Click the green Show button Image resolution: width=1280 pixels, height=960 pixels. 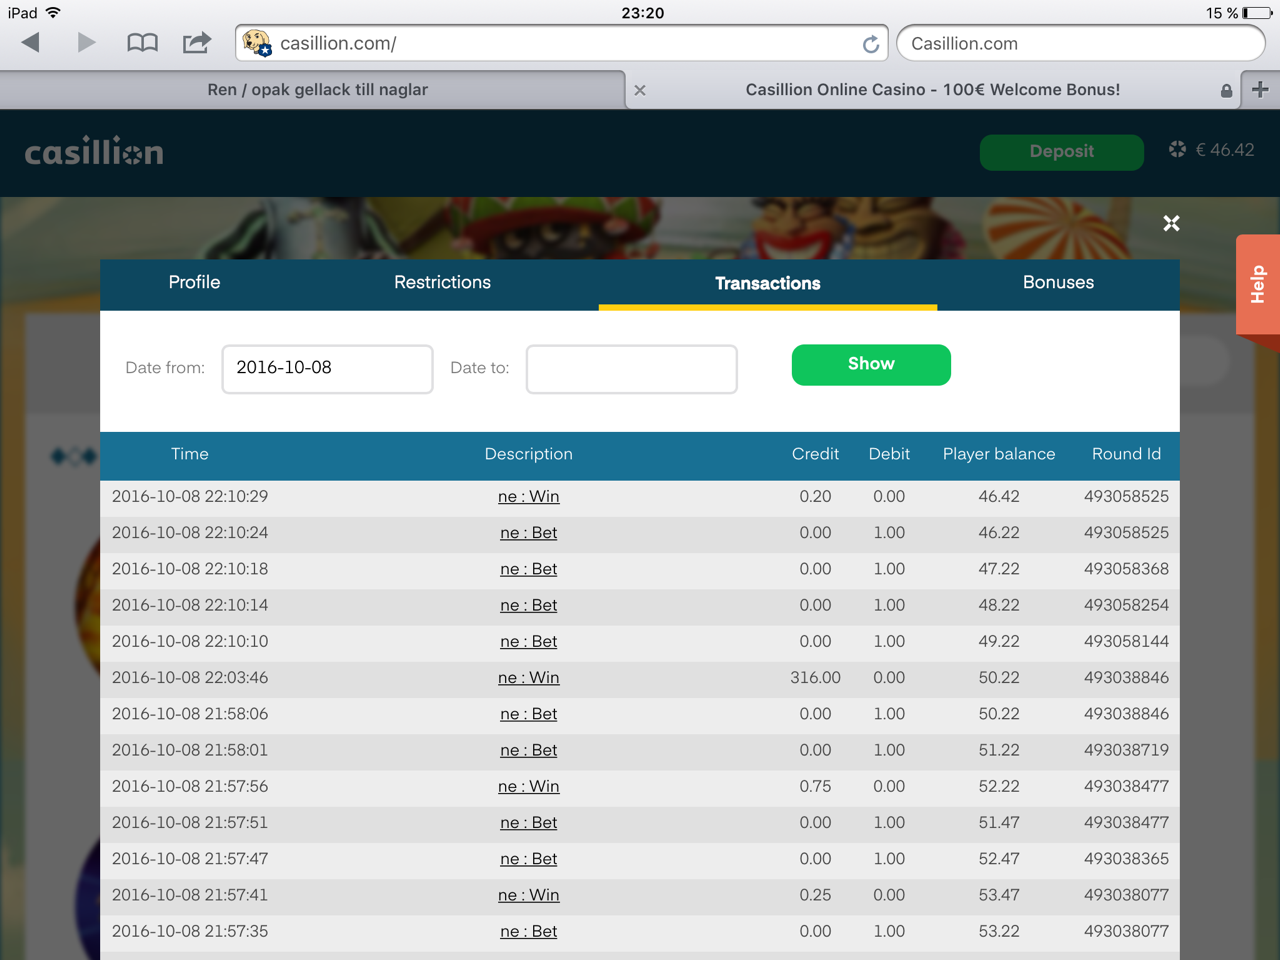(871, 364)
